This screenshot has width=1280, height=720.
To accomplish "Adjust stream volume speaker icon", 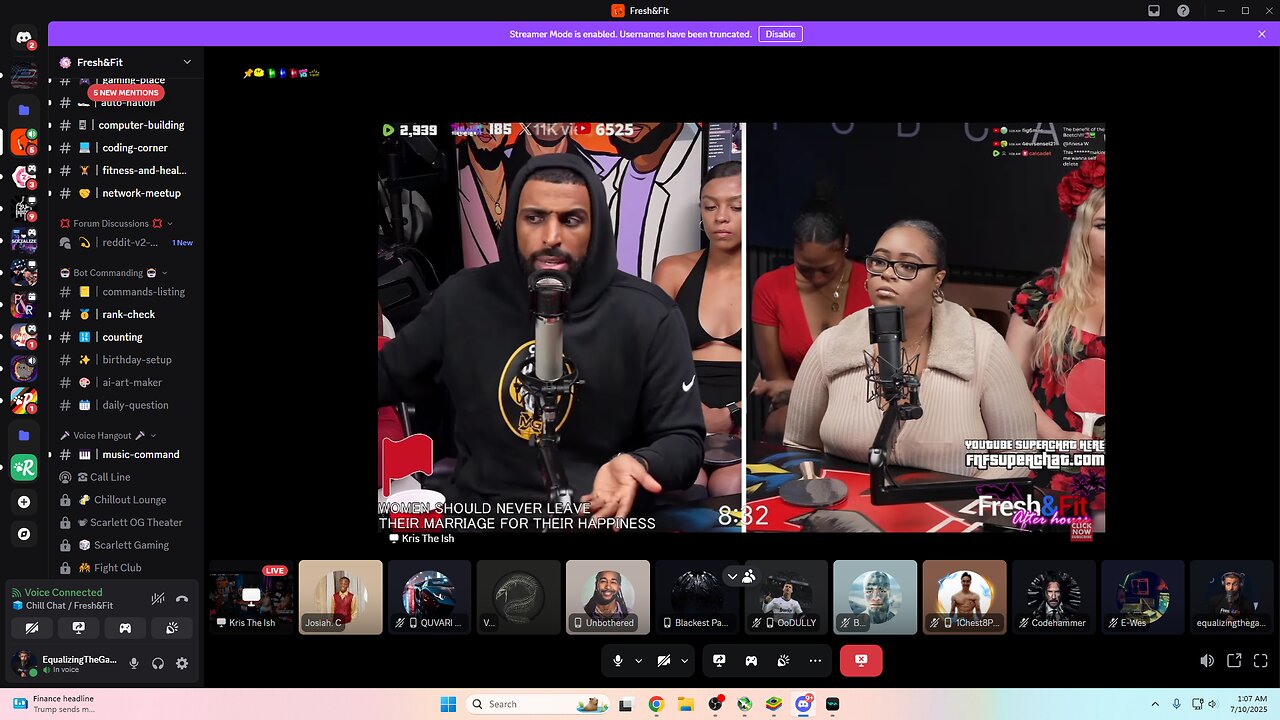I will tap(1208, 661).
